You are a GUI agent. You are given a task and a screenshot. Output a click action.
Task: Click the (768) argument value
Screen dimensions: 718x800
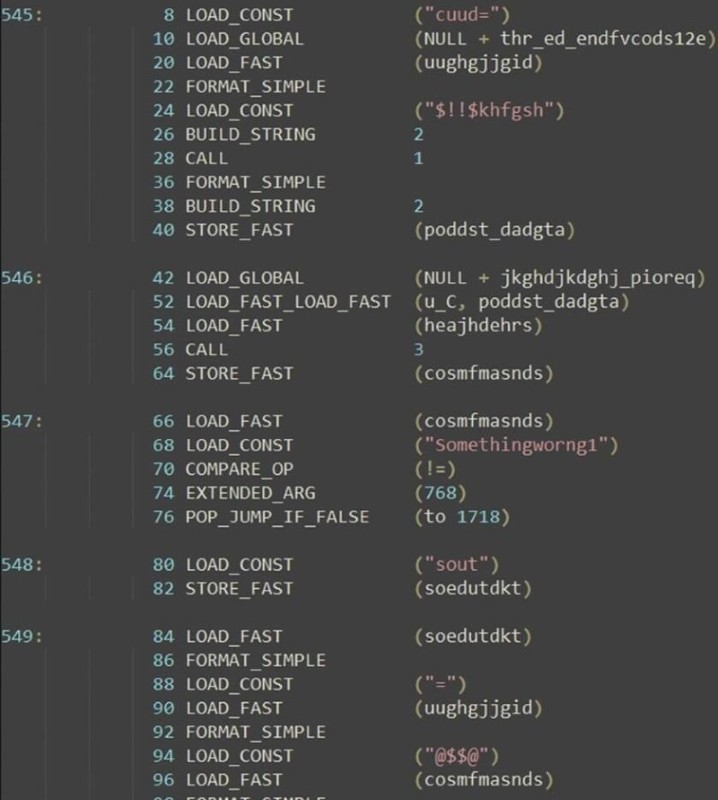[x=437, y=493]
